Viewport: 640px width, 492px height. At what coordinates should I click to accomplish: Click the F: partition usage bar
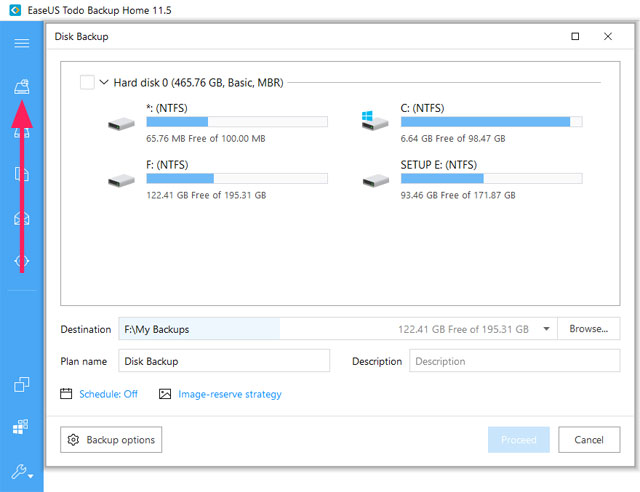pos(237,178)
